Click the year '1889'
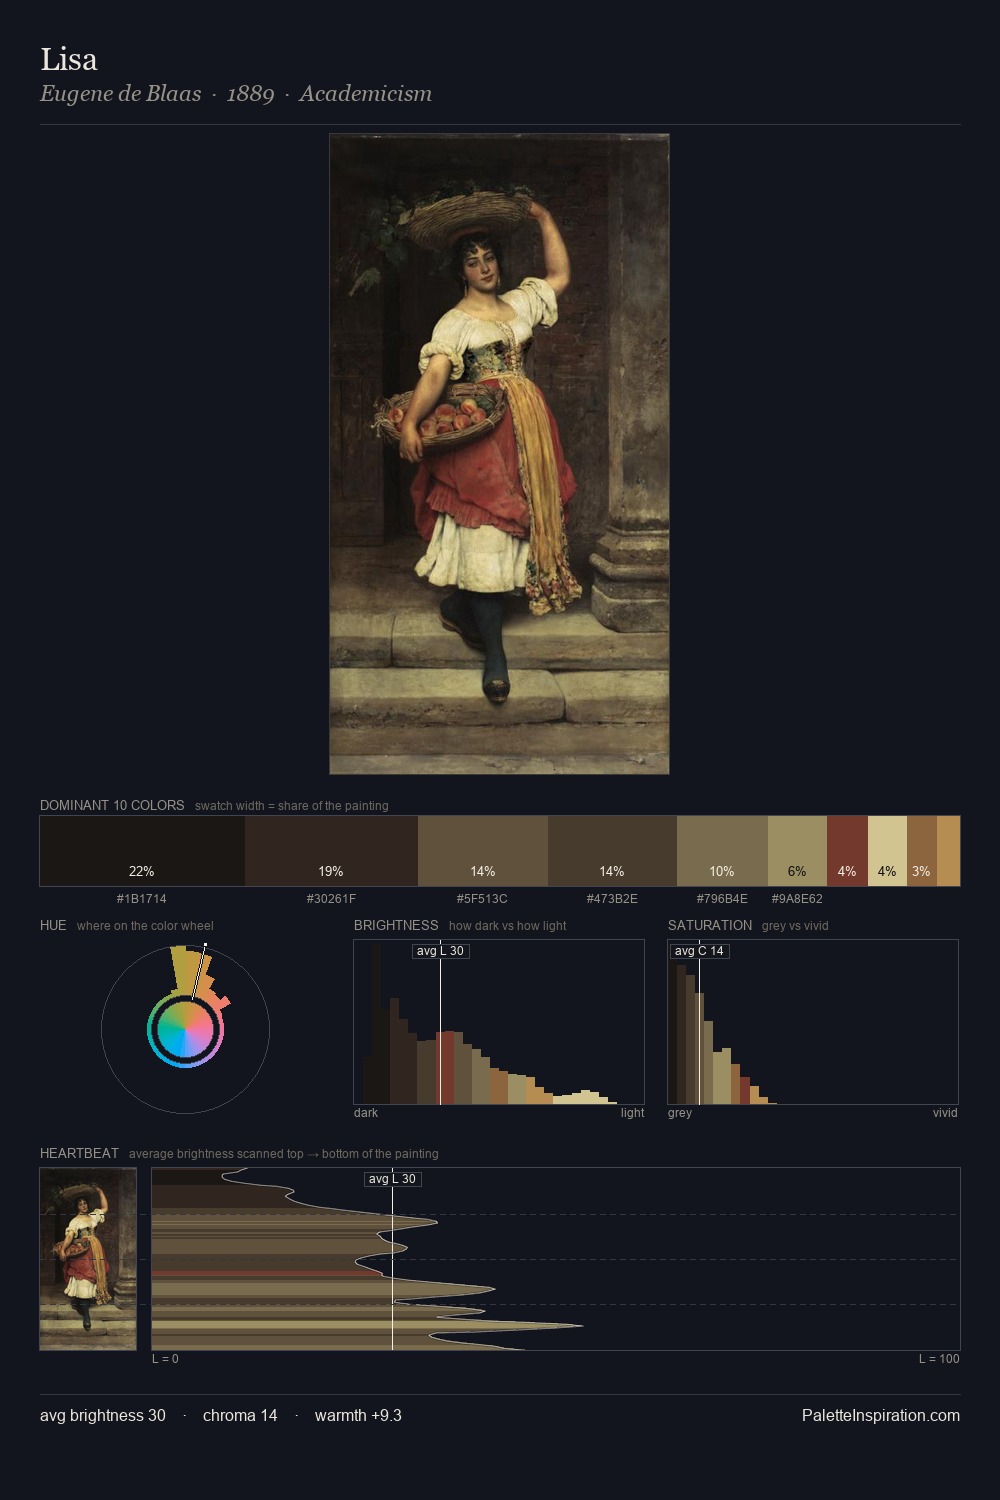This screenshot has height=1500, width=1000. (250, 94)
